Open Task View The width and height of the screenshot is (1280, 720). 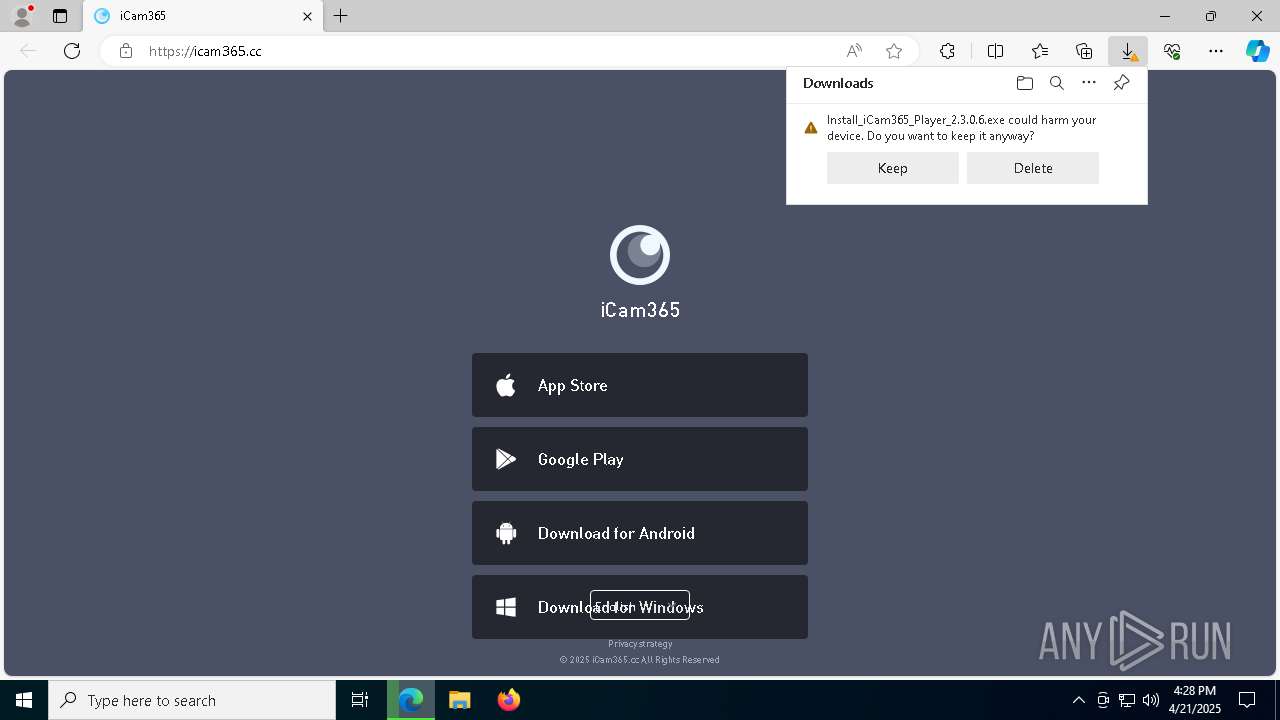pyautogui.click(x=360, y=700)
